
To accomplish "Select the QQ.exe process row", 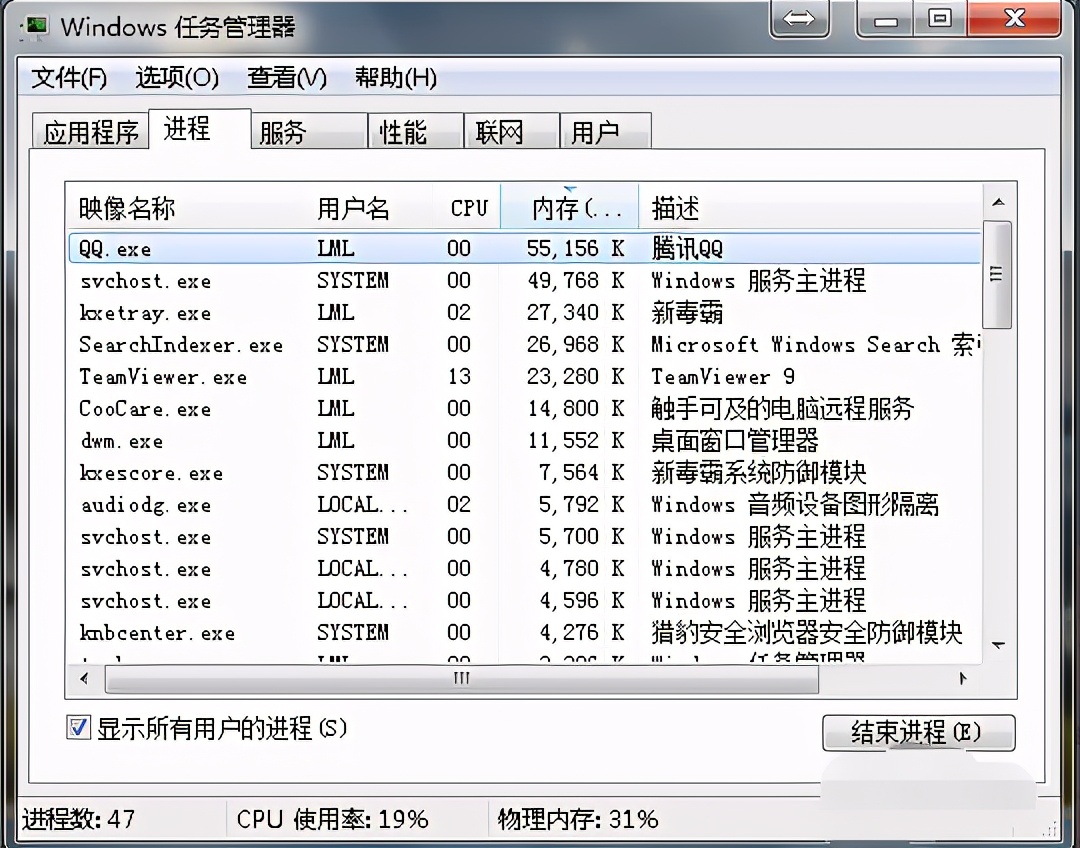I will pyautogui.click(x=400, y=248).
